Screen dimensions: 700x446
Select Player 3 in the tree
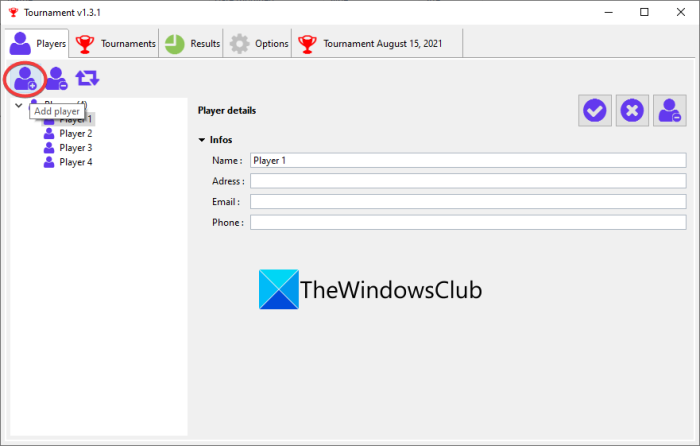tap(75, 148)
